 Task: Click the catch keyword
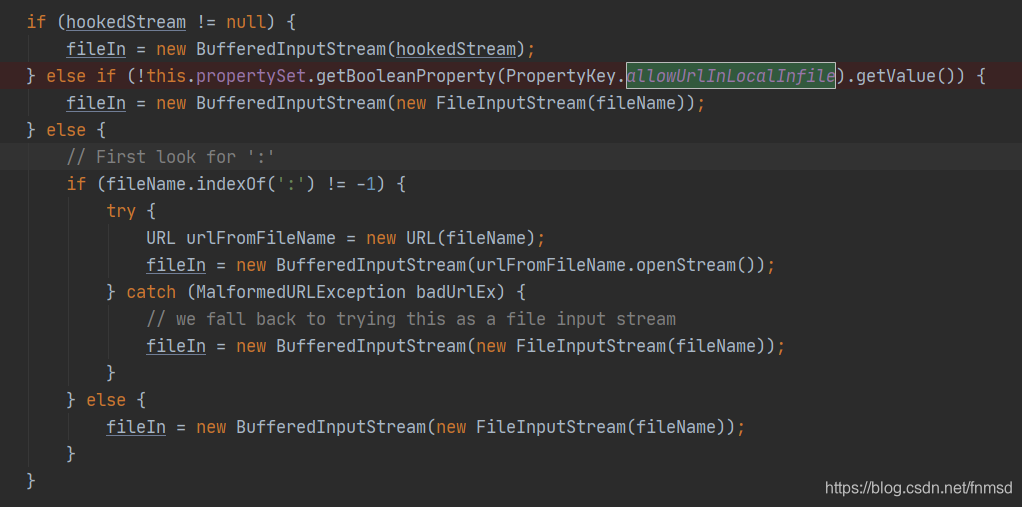pyautogui.click(x=151, y=292)
